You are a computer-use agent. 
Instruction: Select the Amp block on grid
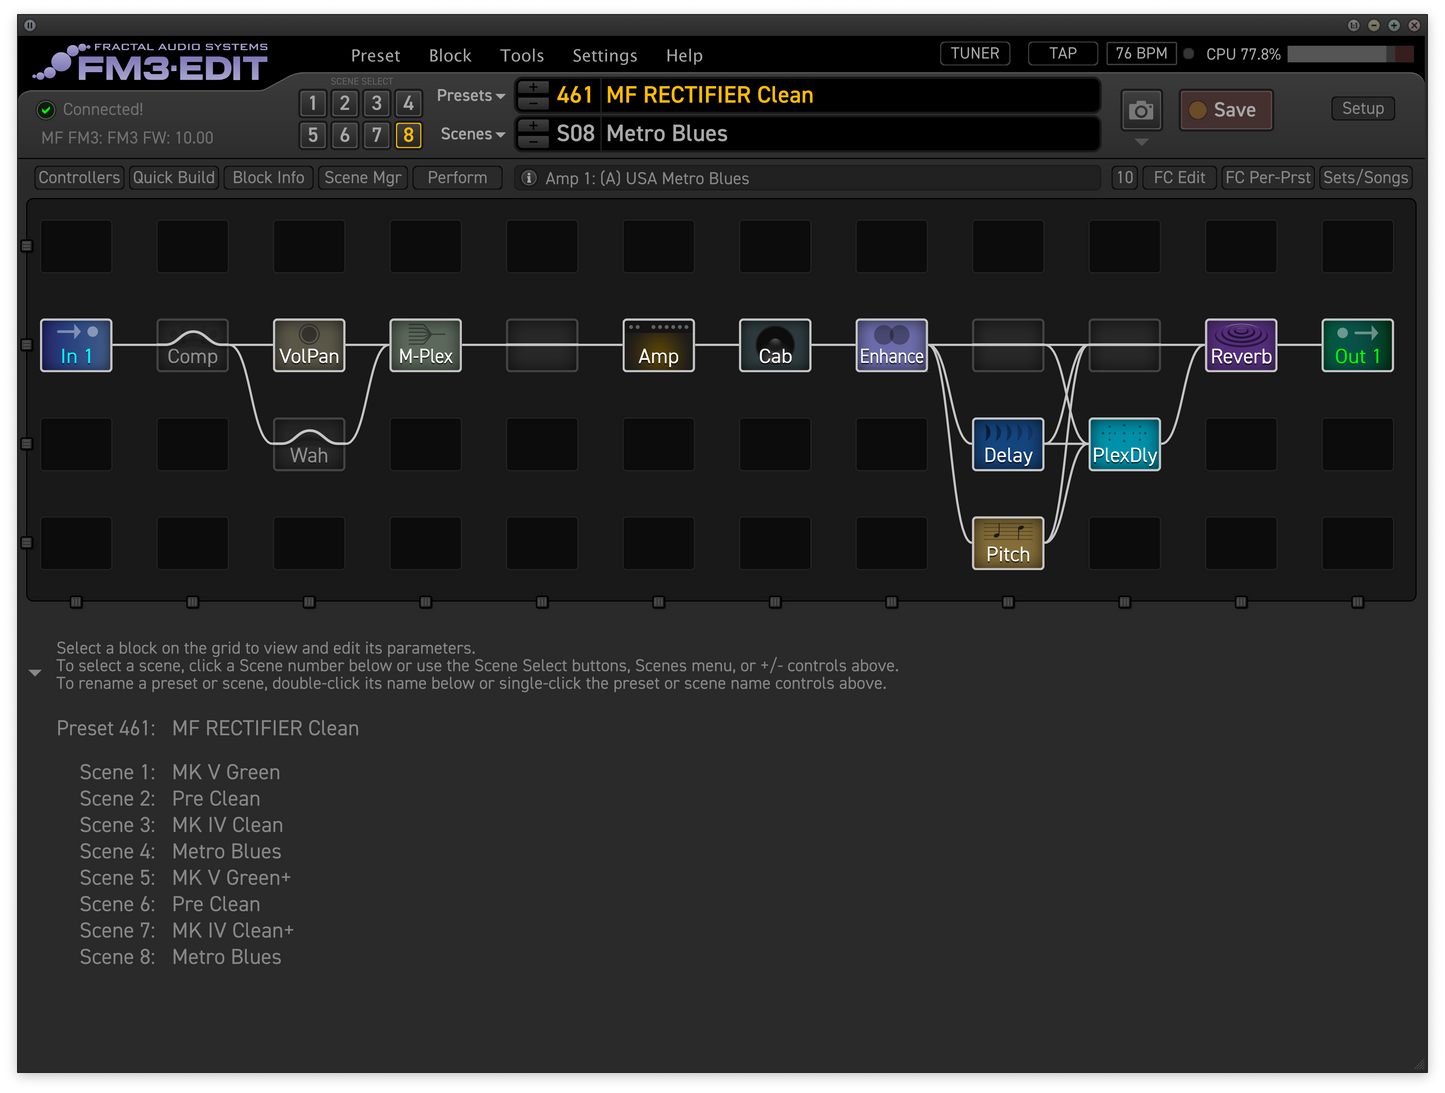point(658,346)
